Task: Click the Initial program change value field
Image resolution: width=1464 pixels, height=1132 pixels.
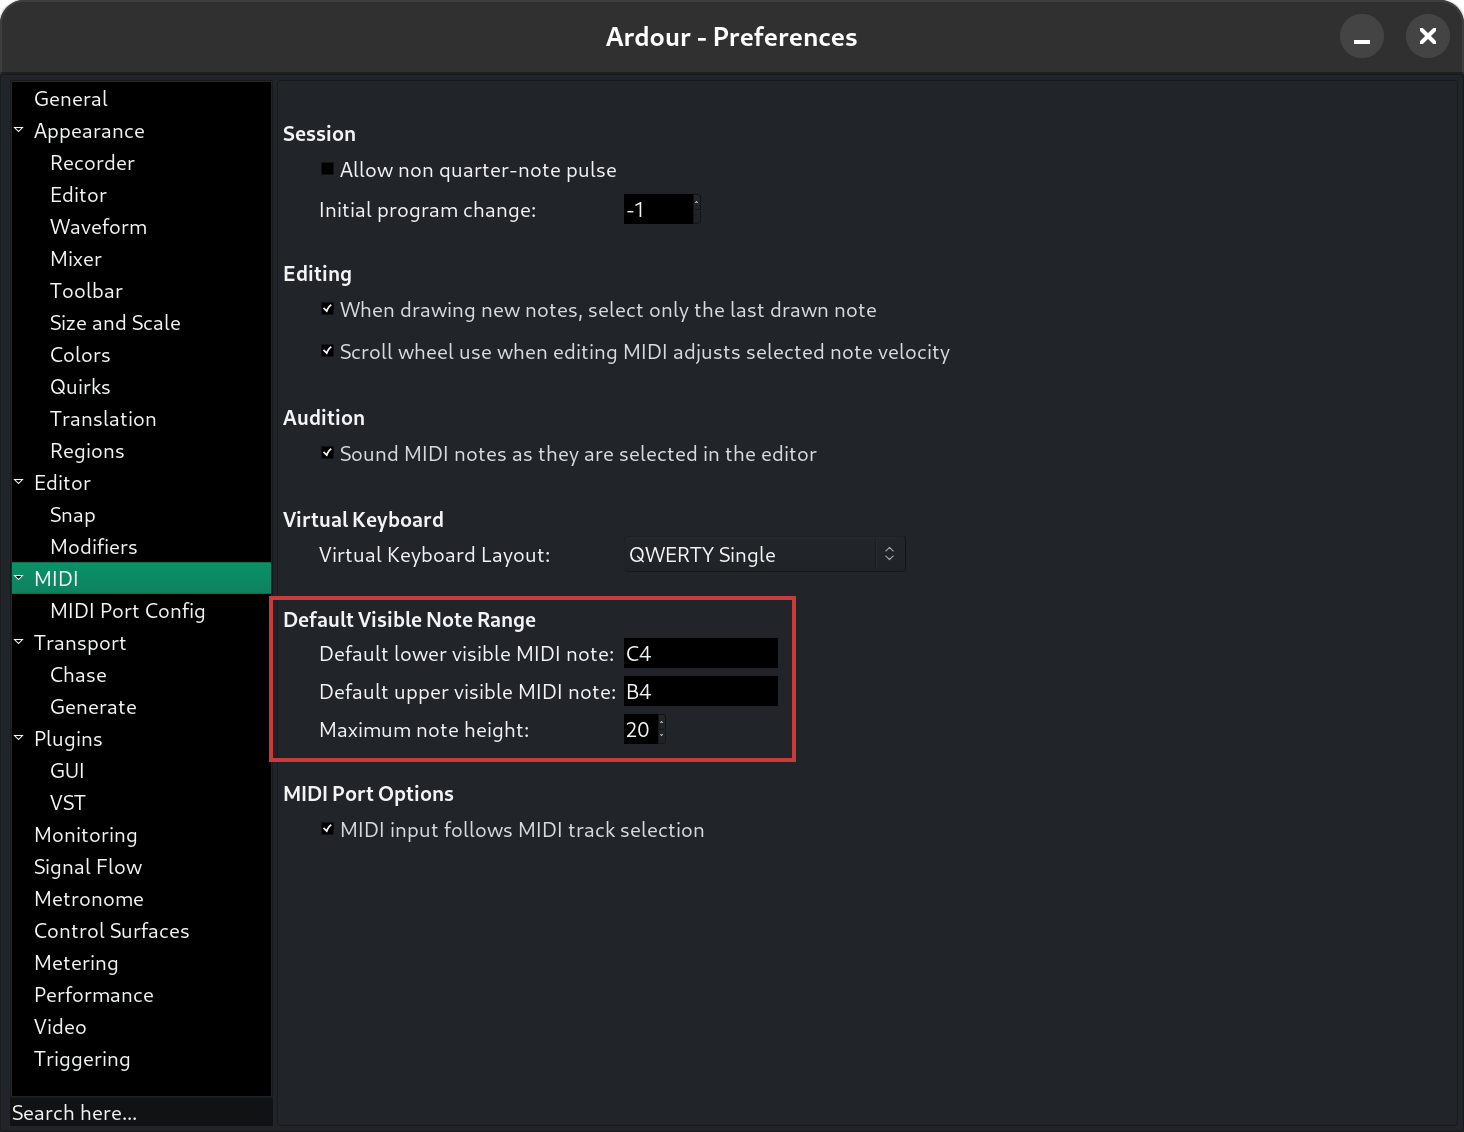Action: [x=658, y=209]
